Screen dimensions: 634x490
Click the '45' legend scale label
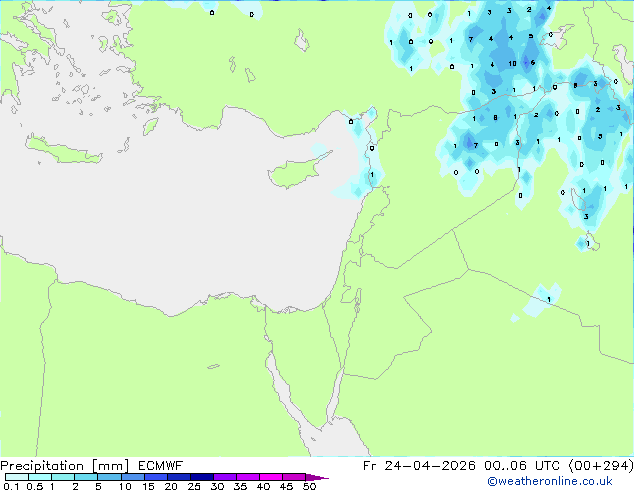pyautogui.click(x=286, y=486)
